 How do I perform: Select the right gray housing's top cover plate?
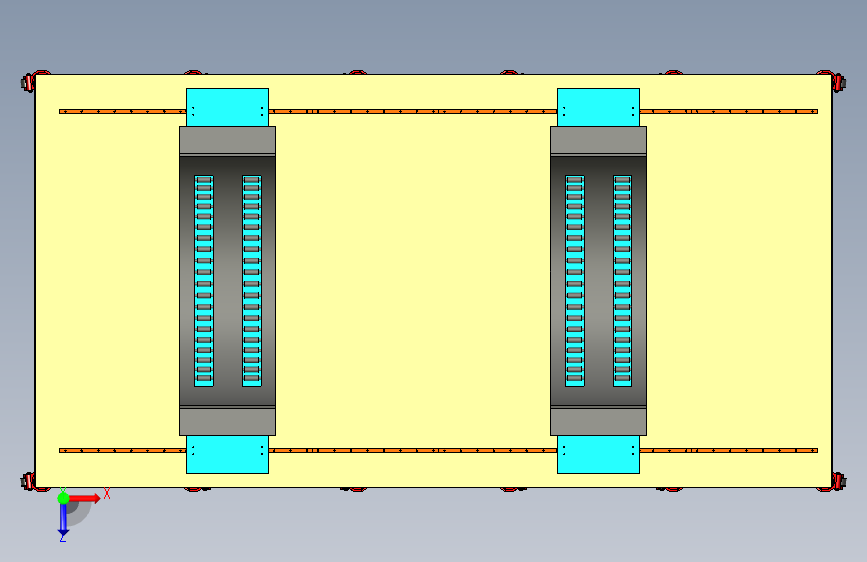[598, 140]
